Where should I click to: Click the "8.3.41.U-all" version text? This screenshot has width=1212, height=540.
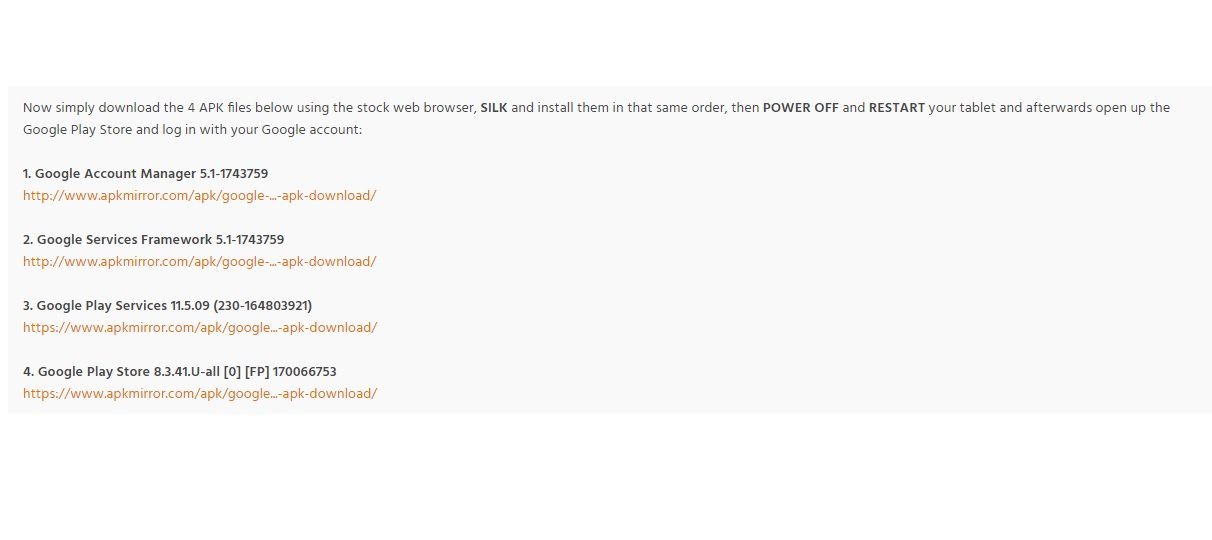point(190,372)
